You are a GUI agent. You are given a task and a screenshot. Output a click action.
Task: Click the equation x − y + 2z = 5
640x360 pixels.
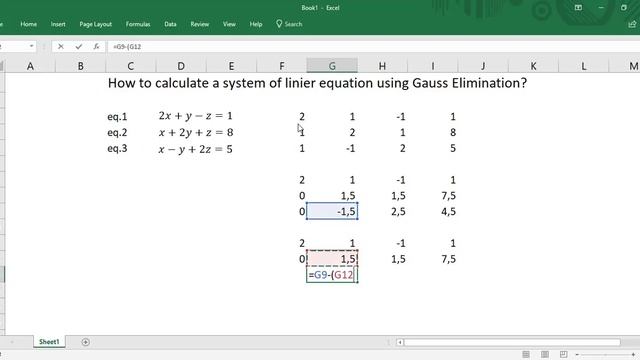click(x=196, y=149)
